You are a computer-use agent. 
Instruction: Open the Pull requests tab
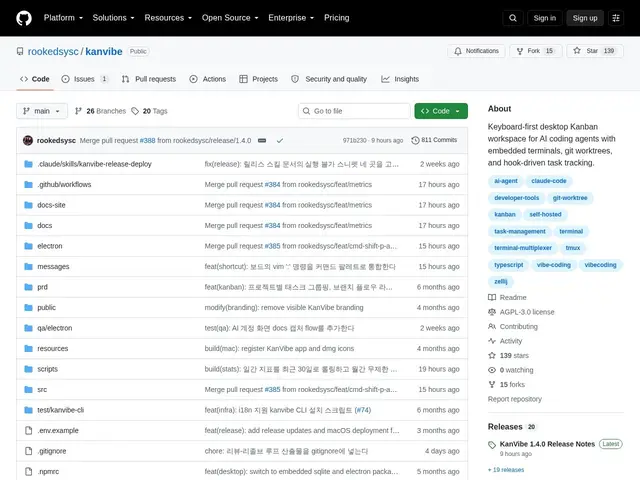coord(149,79)
